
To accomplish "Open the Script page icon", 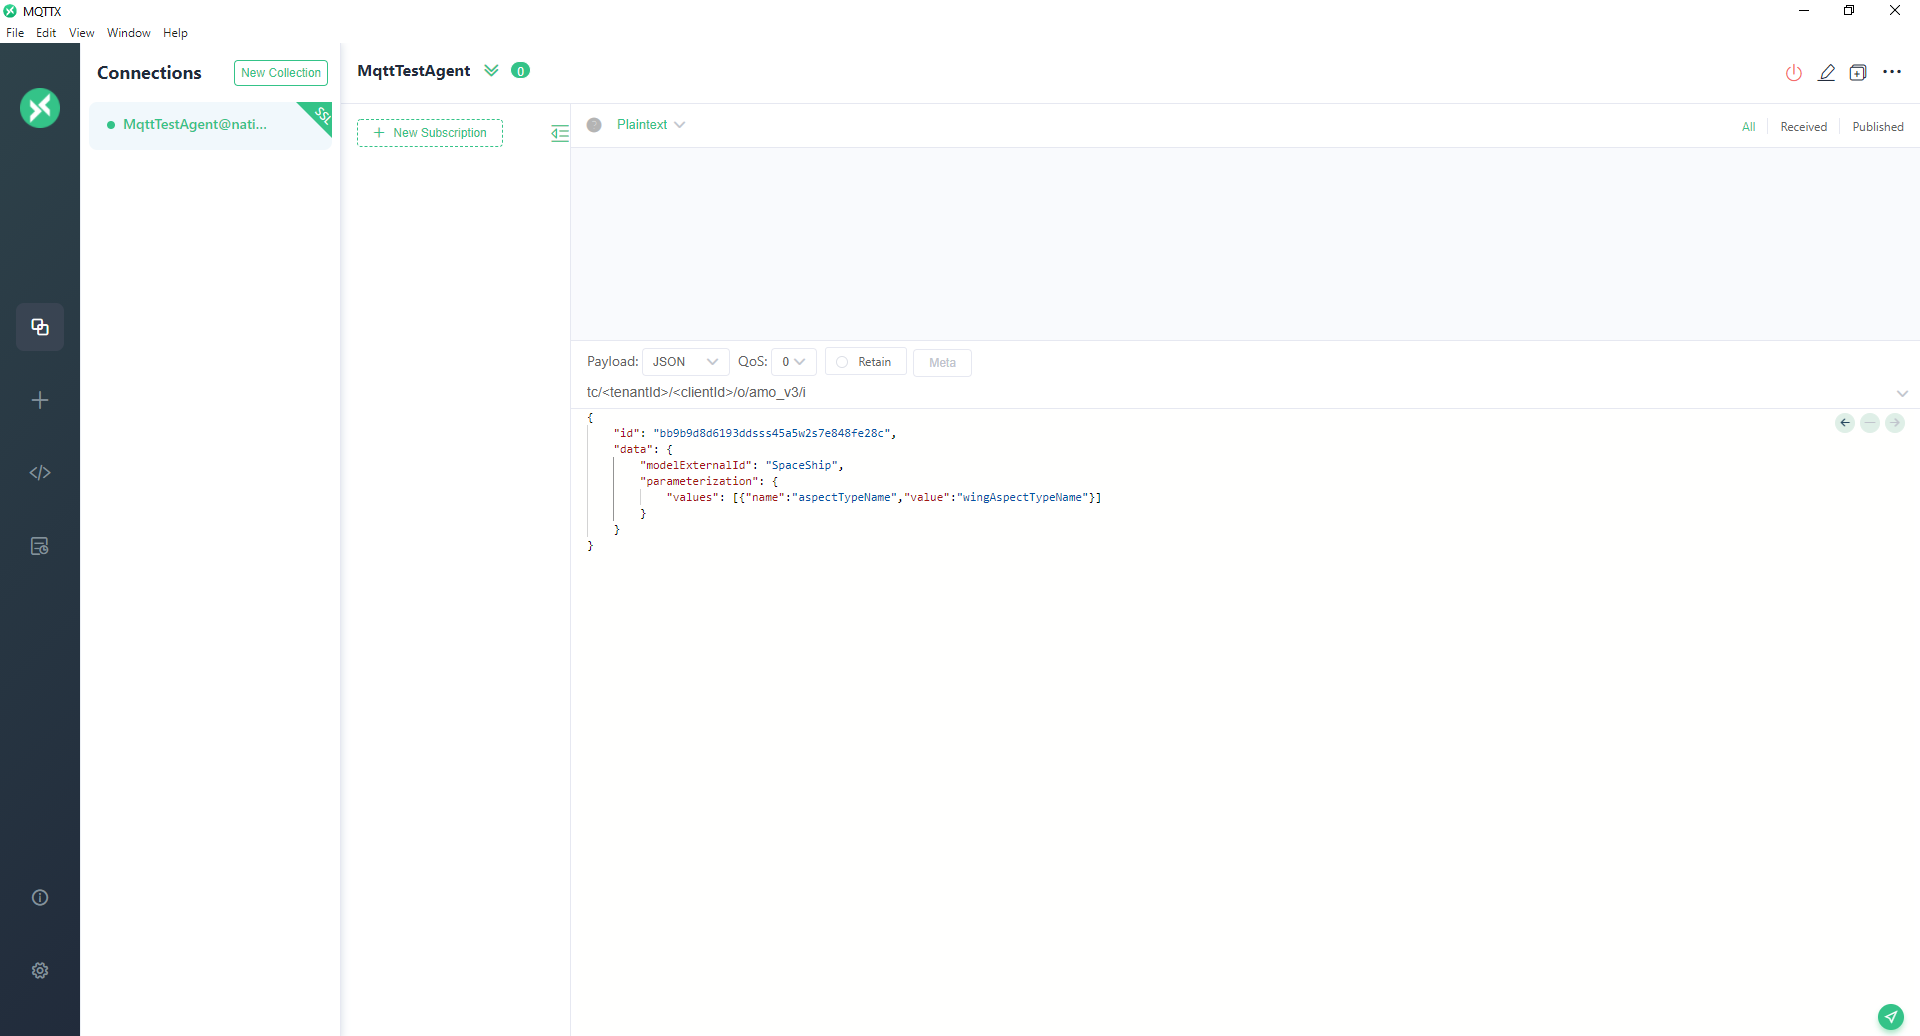I will 40,473.
